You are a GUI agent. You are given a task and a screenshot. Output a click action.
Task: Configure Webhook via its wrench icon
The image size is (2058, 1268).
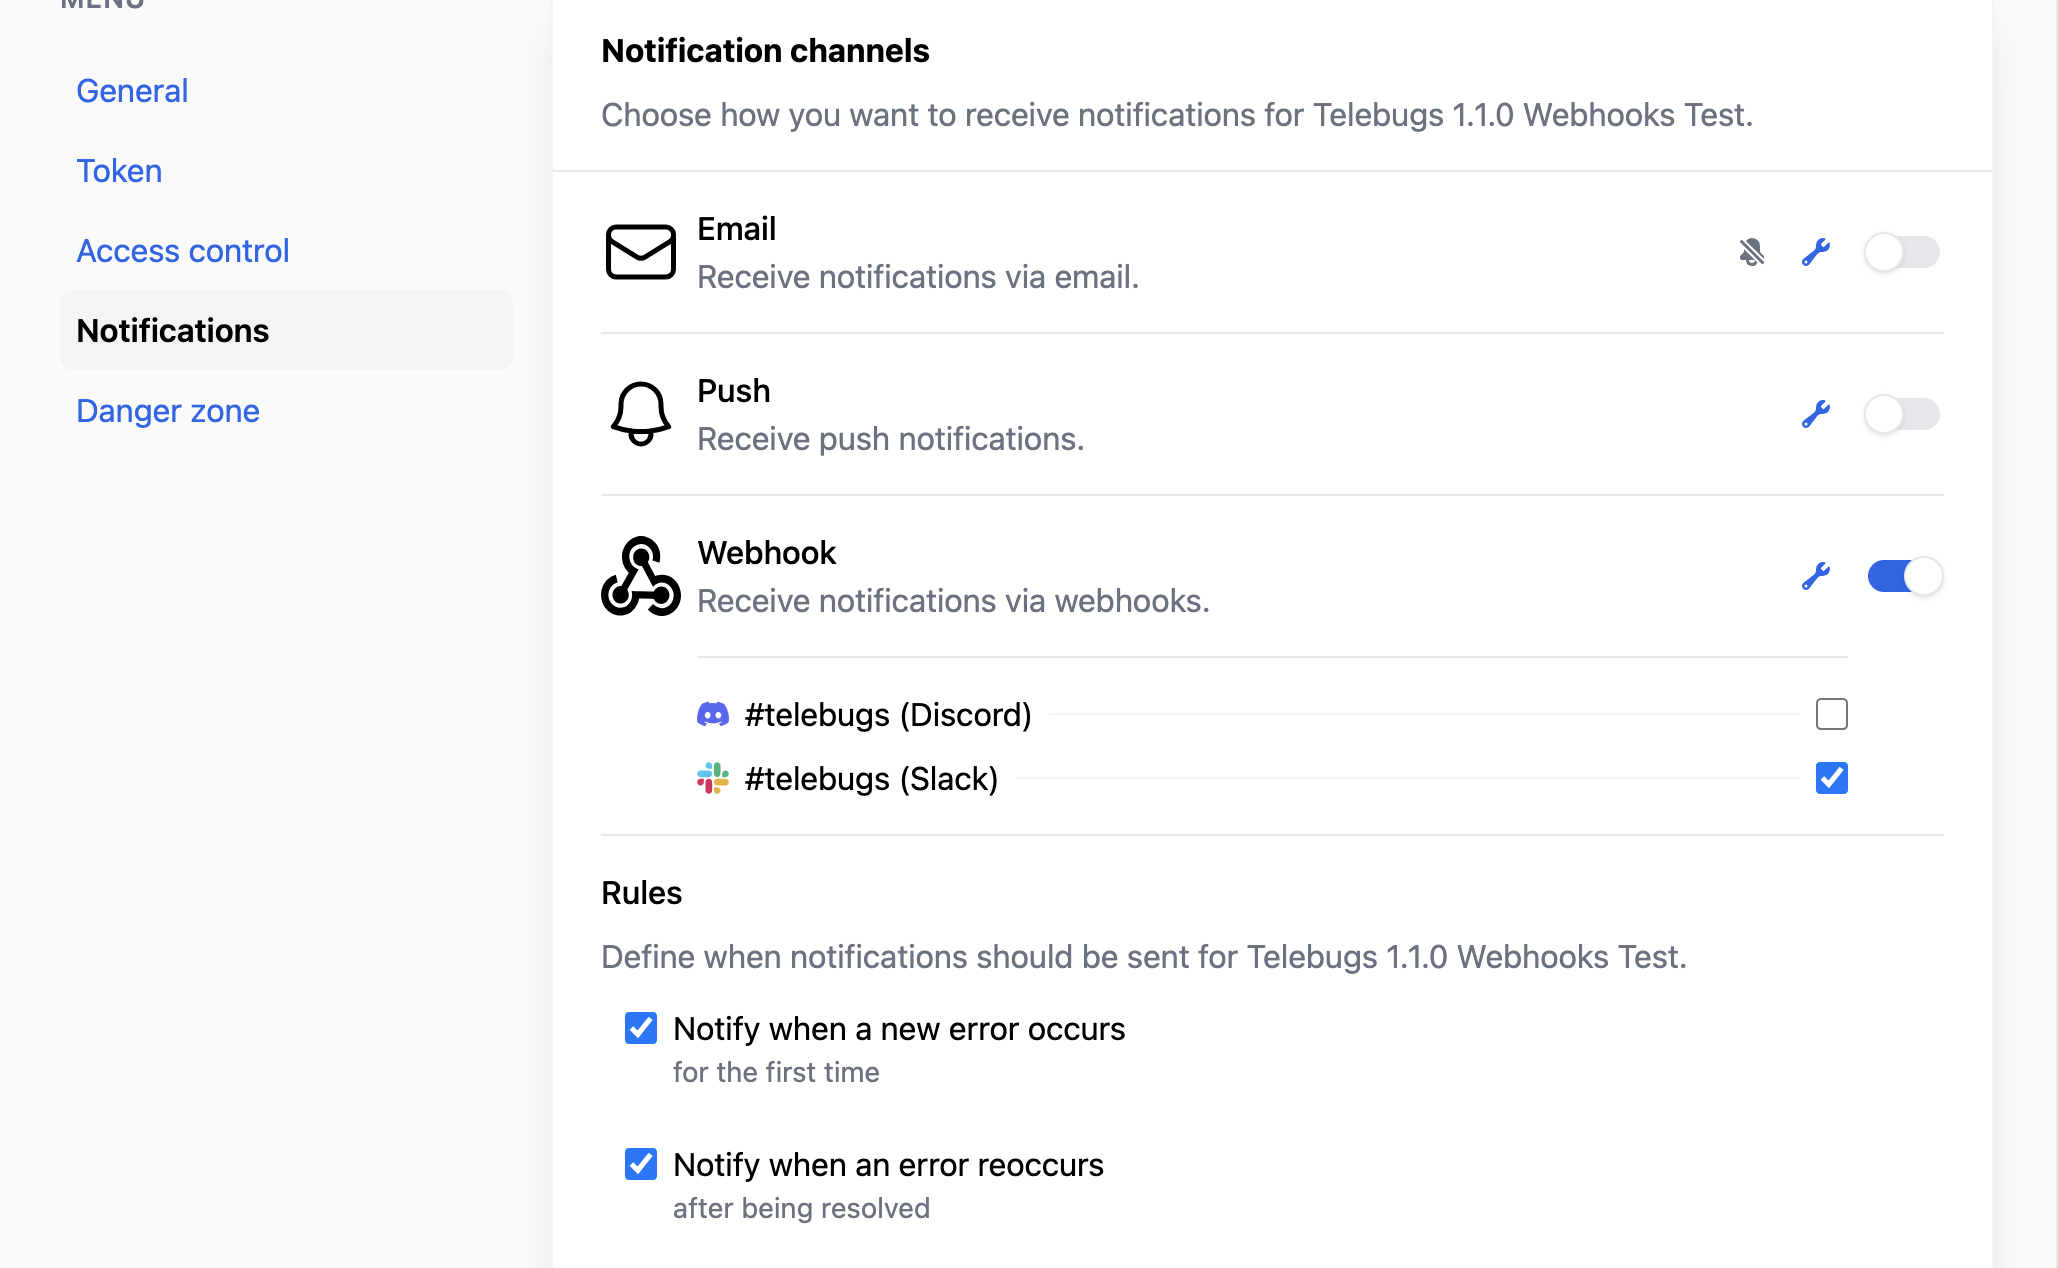tap(1816, 575)
